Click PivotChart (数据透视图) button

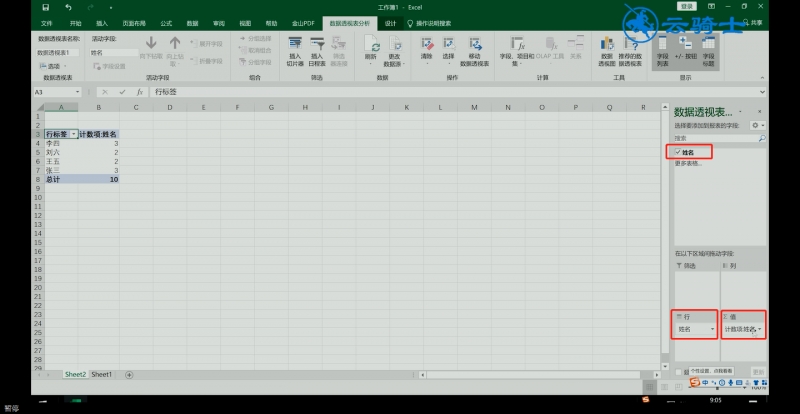(x=606, y=52)
